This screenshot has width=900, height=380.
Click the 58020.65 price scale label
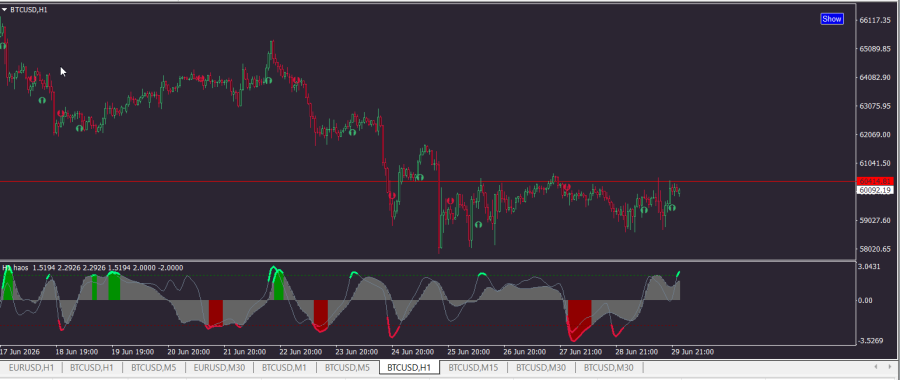pyautogui.click(x=875, y=249)
